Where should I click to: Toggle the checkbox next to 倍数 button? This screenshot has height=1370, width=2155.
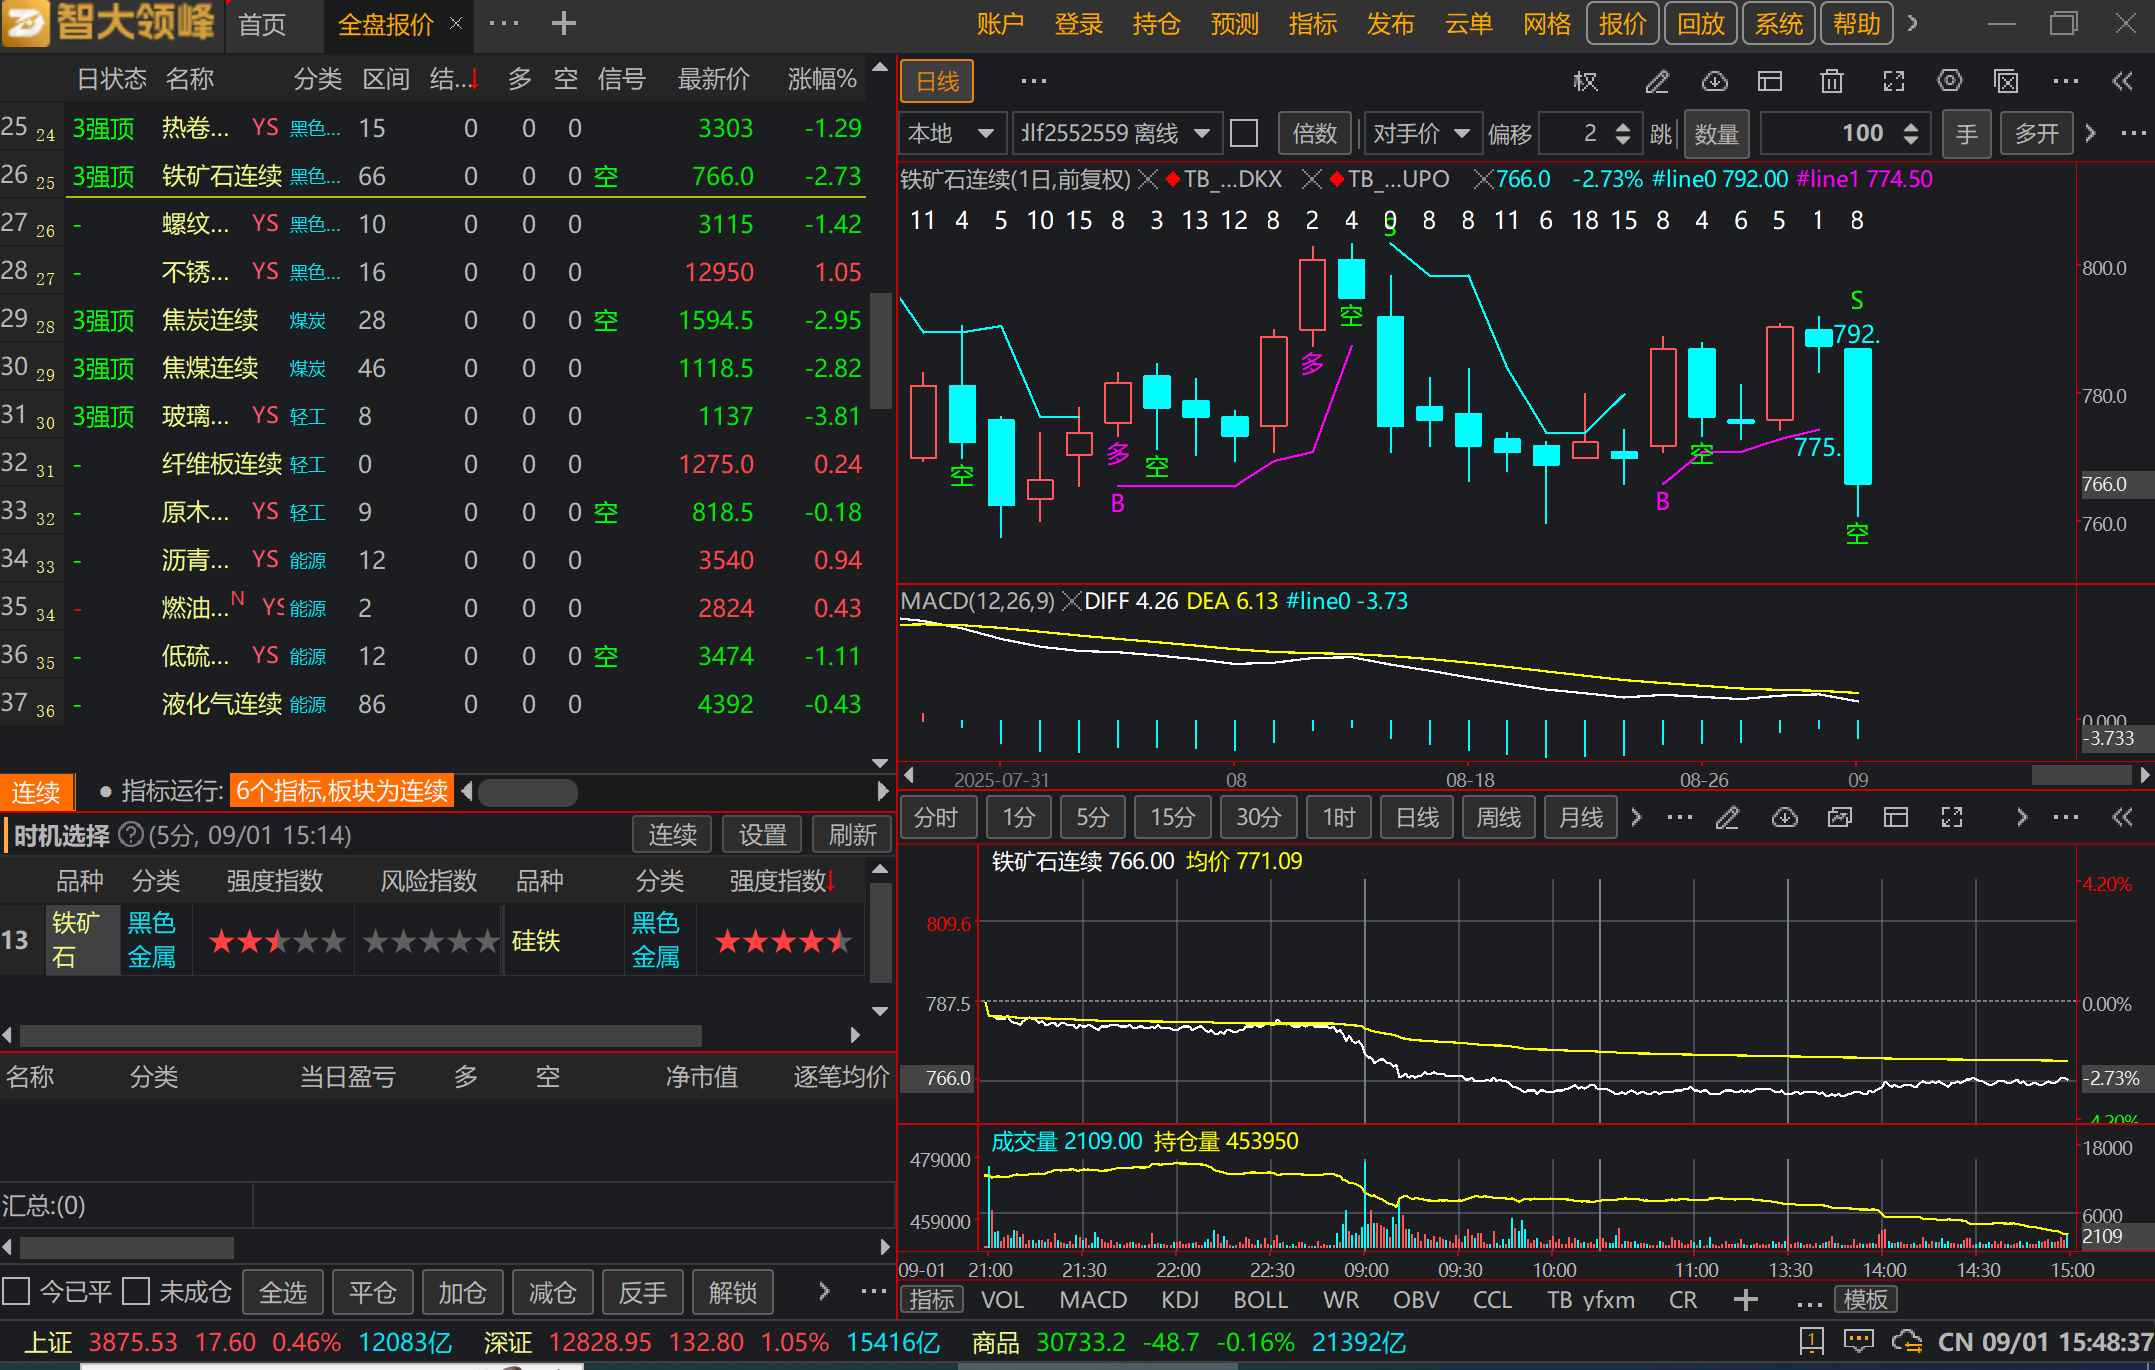pyautogui.click(x=1244, y=133)
